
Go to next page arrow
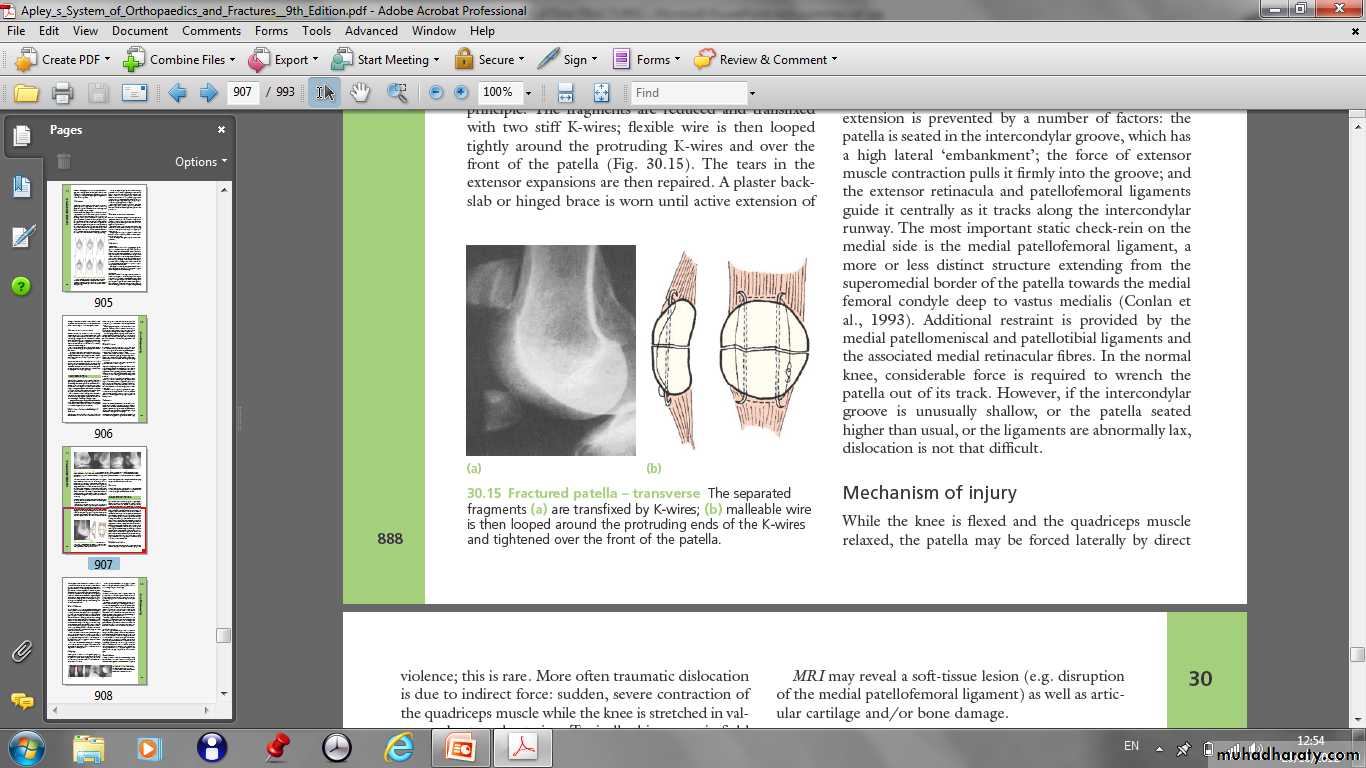click(x=209, y=93)
